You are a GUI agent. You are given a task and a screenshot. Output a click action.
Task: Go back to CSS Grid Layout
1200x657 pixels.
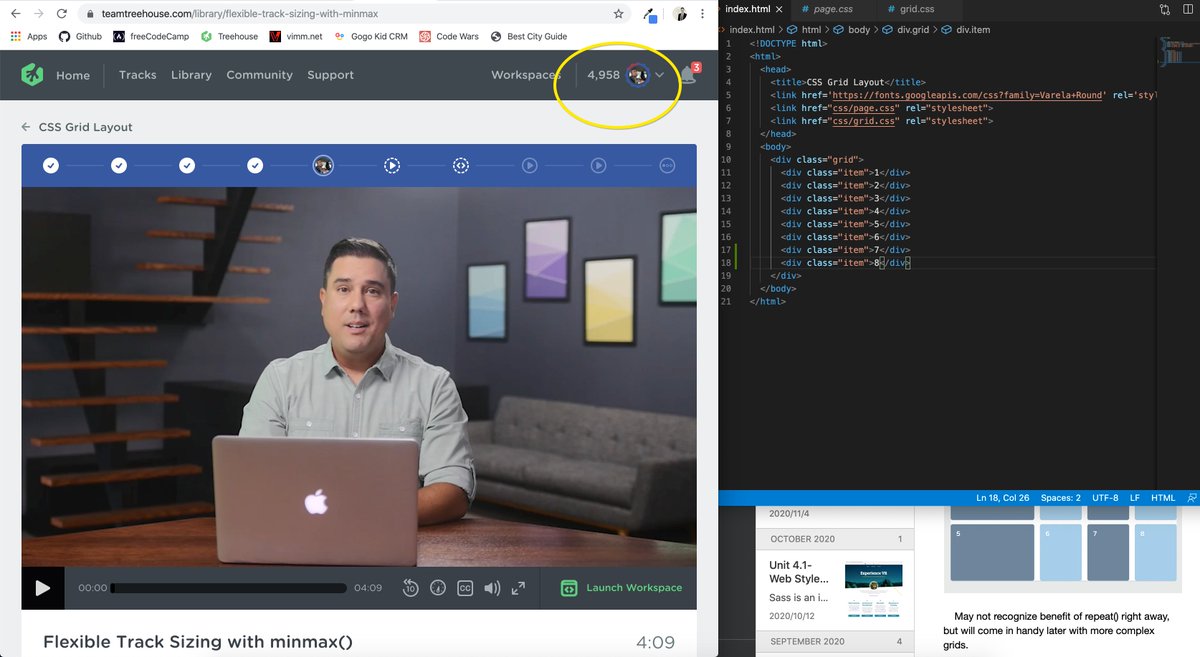(77, 127)
